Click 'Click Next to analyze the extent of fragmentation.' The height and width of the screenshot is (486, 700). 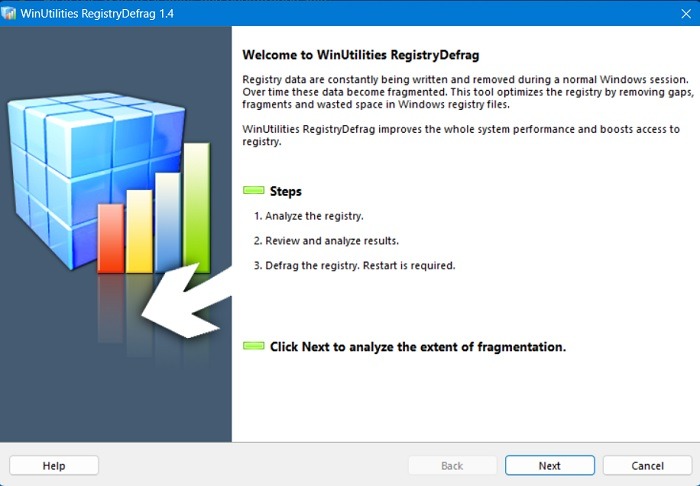click(x=418, y=347)
